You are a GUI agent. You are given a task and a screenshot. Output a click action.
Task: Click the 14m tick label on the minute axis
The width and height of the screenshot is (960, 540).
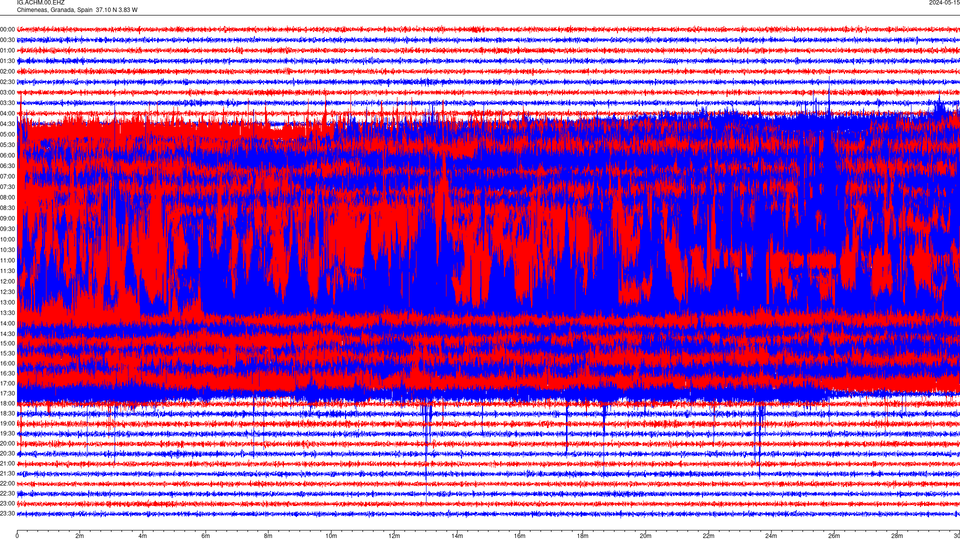click(457, 536)
